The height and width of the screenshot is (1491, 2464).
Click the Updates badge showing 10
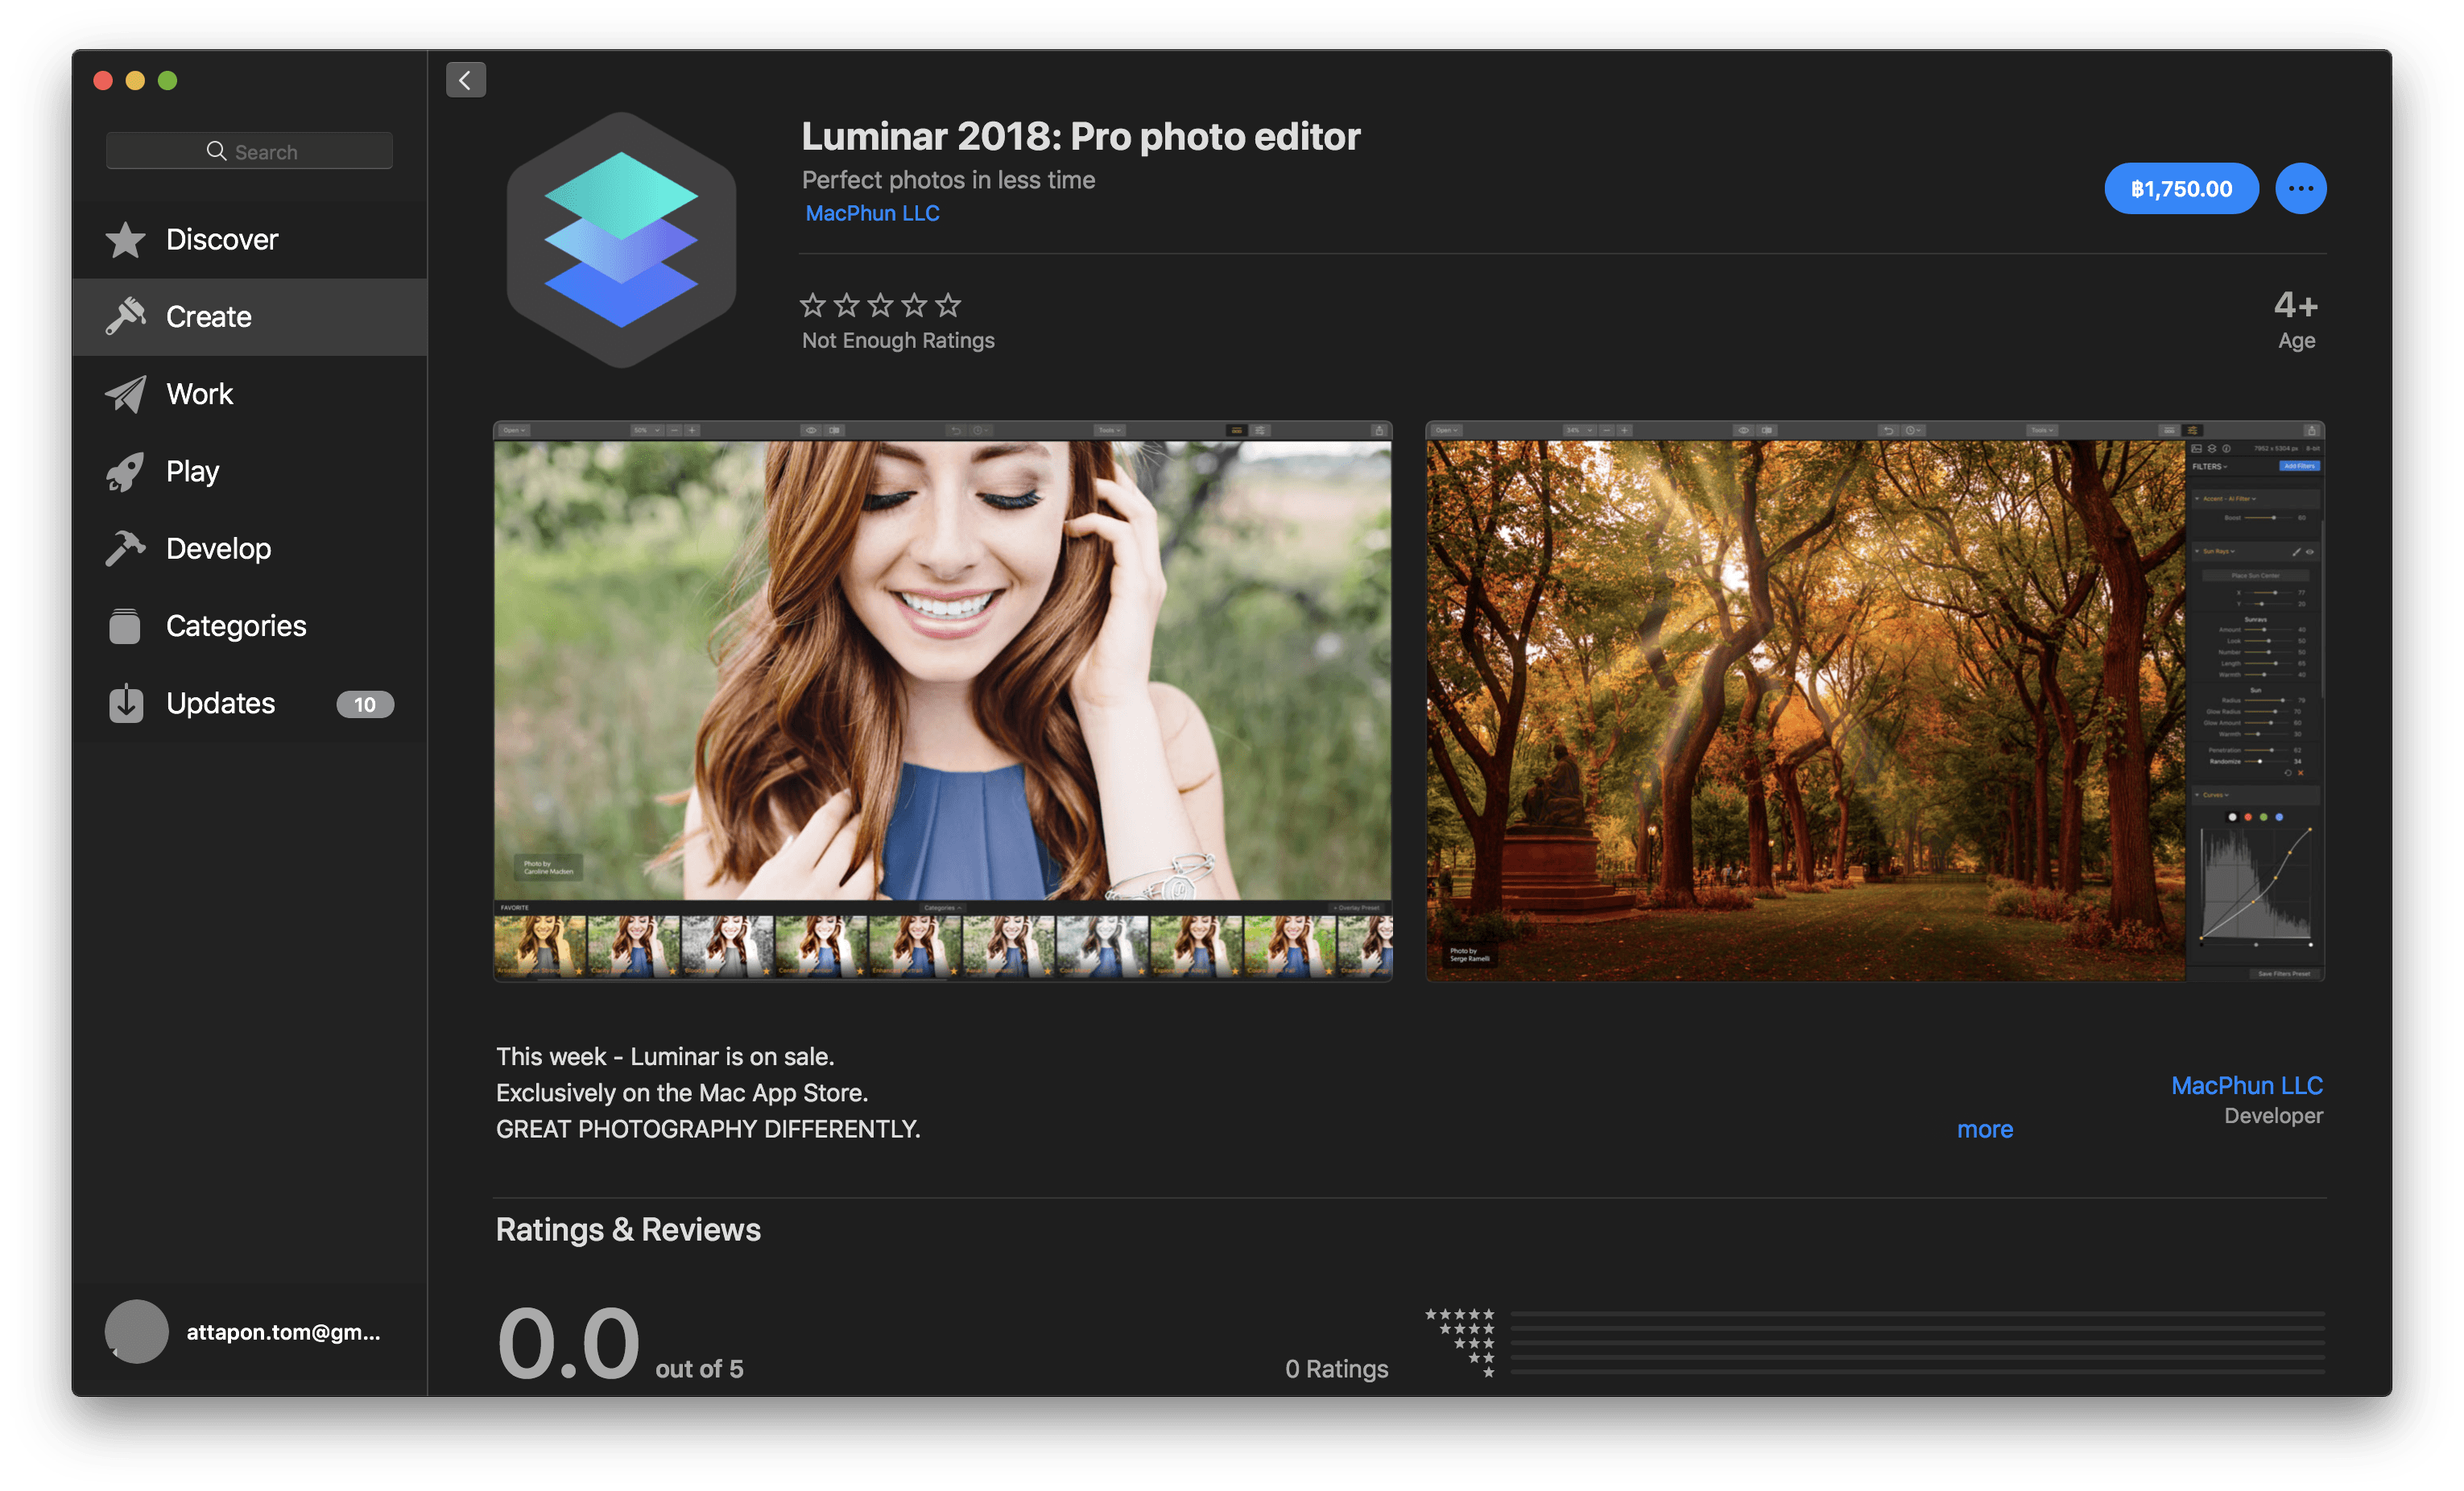pos(365,704)
